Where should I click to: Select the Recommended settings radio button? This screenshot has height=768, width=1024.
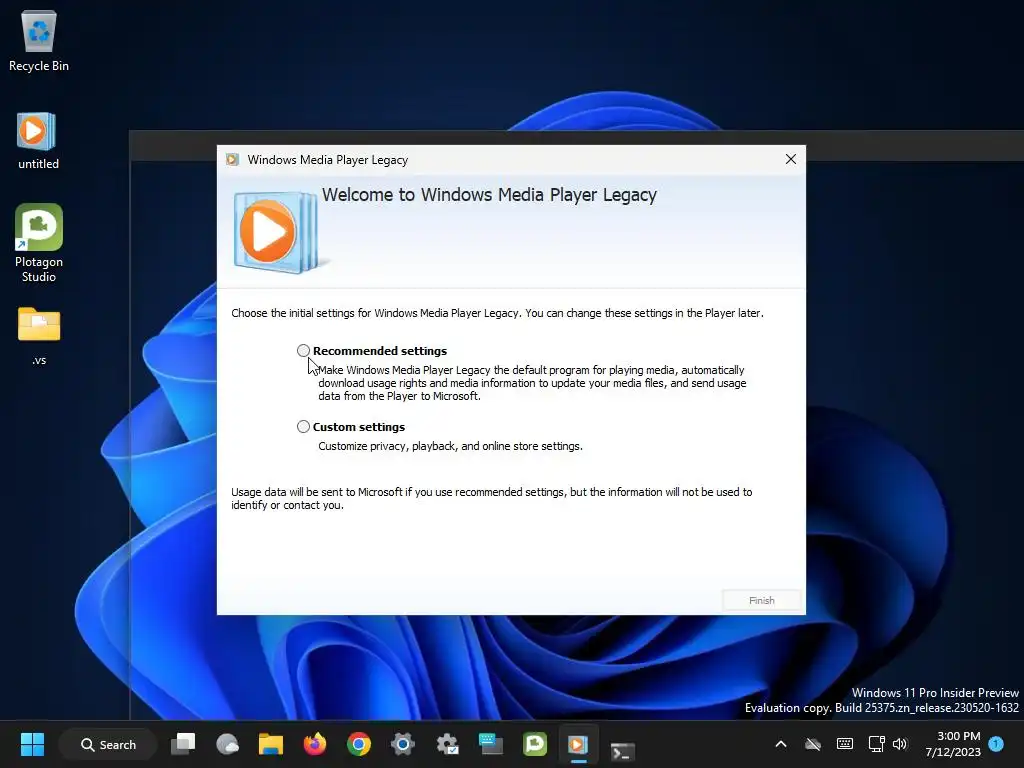pyautogui.click(x=303, y=351)
